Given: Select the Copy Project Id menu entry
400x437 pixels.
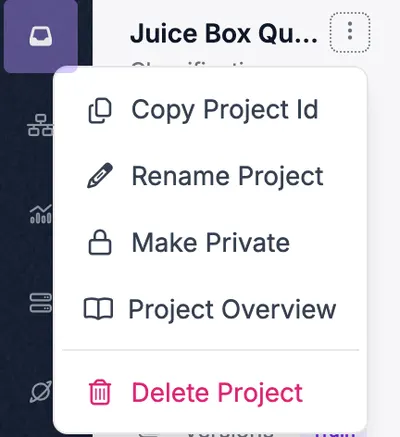Looking at the screenshot, I should (210, 110).
